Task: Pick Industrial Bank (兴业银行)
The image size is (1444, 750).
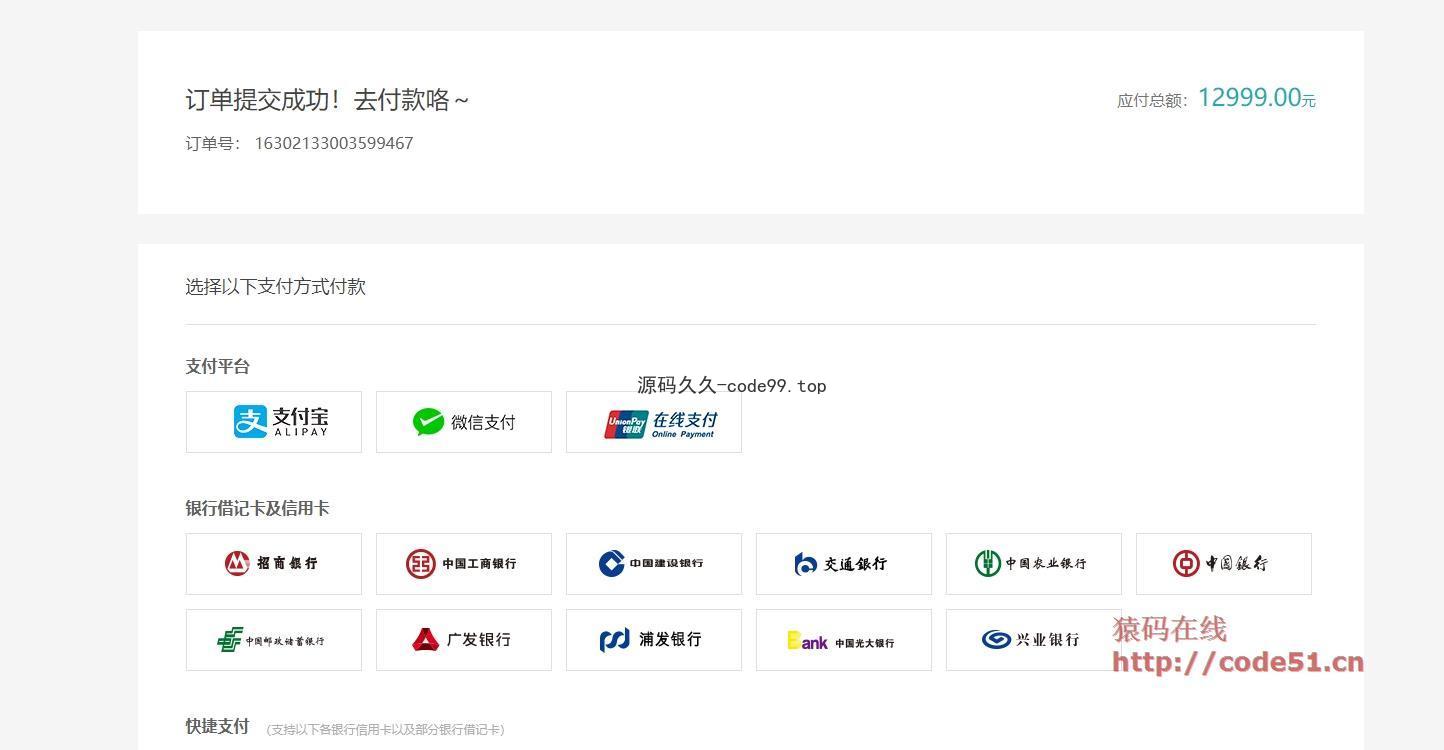Action: coord(1034,640)
